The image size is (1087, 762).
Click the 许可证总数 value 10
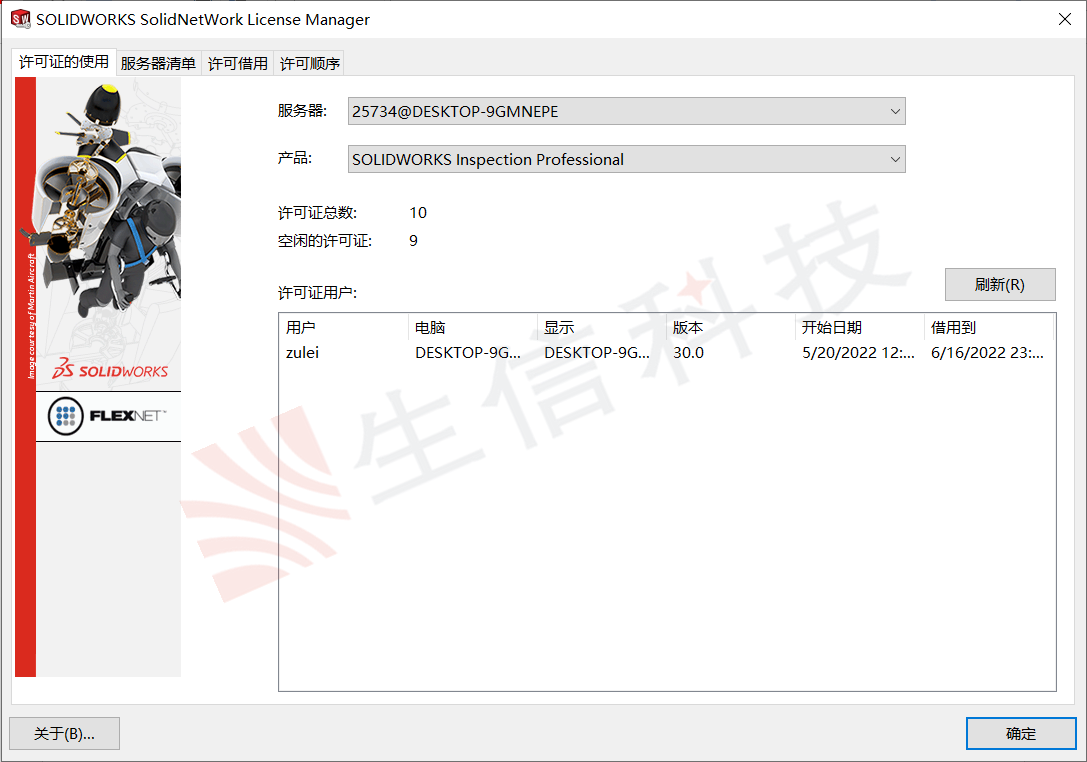click(x=418, y=213)
